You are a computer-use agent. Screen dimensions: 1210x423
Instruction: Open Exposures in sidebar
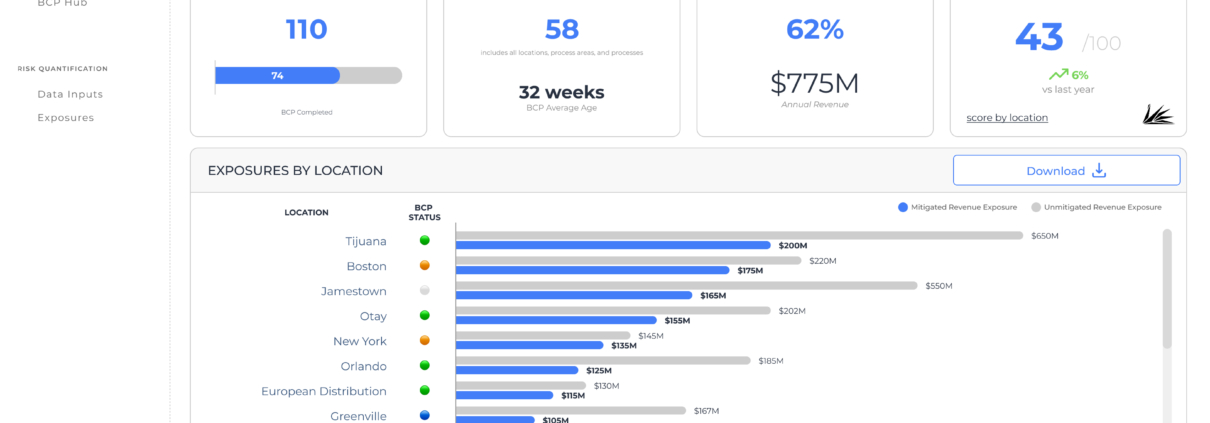66,117
